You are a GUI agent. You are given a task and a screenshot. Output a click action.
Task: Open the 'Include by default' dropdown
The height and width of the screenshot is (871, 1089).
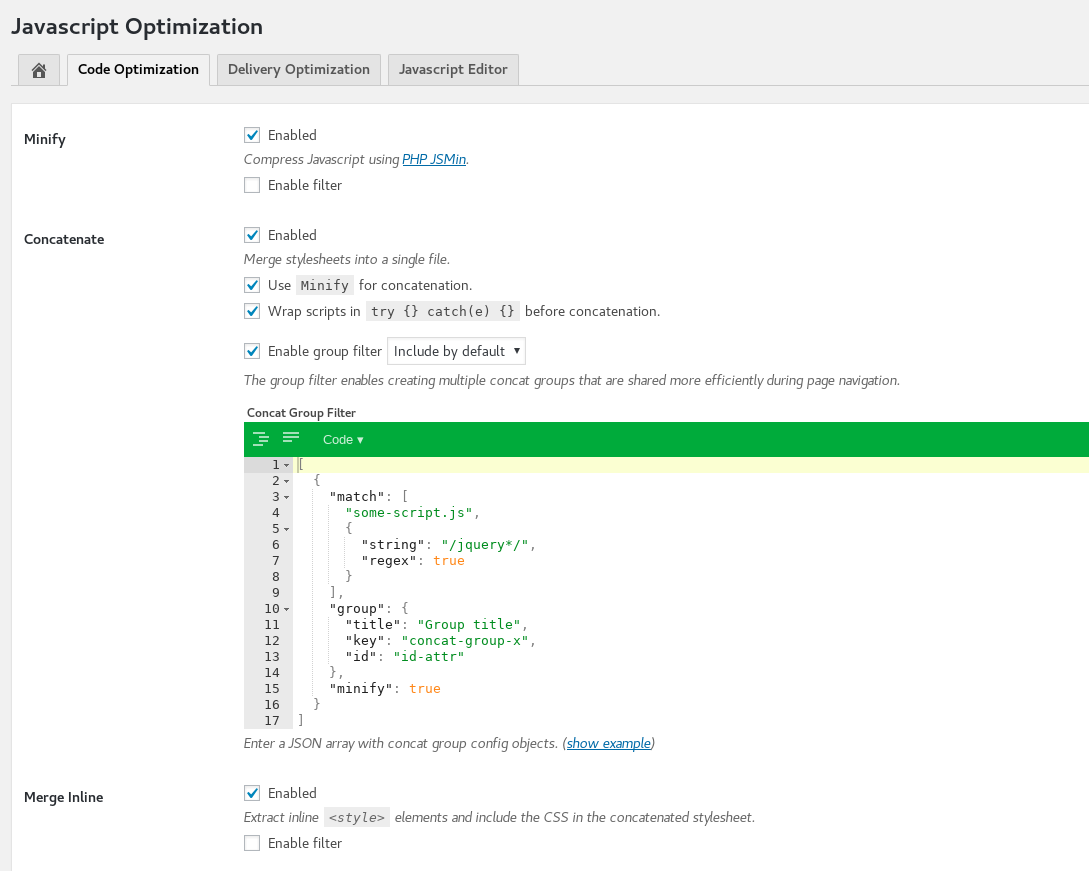tap(456, 351)
